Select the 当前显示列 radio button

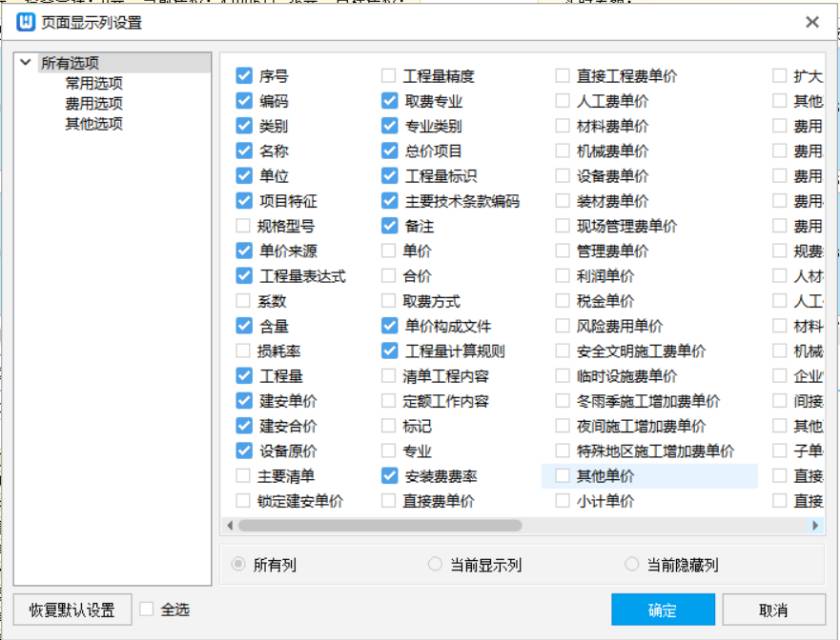pyautogui.click(x=435, y=564)
